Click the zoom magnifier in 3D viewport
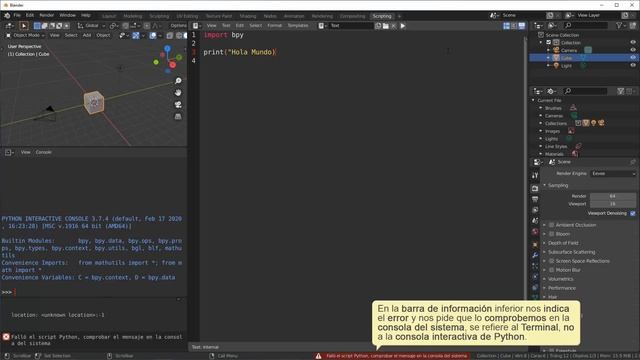 178,81
